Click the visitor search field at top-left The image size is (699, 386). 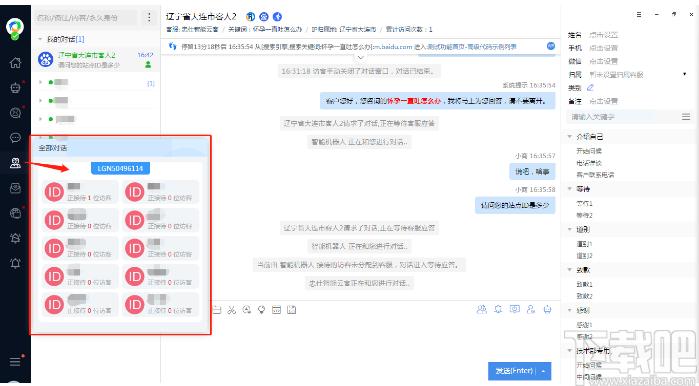tap(86, 18)
